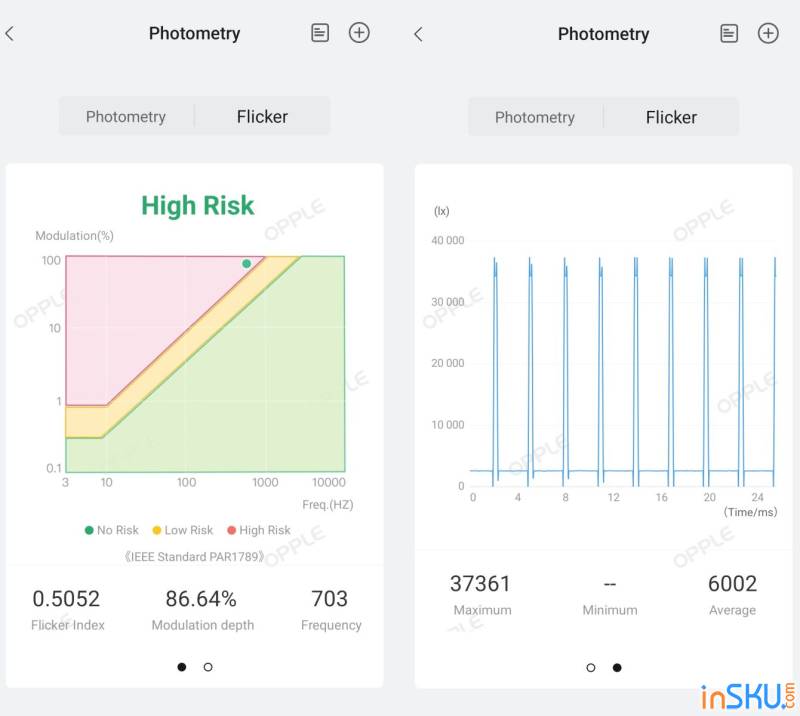
Task: Click the No Risk legend entry
Action: click(x=112, y=530)
